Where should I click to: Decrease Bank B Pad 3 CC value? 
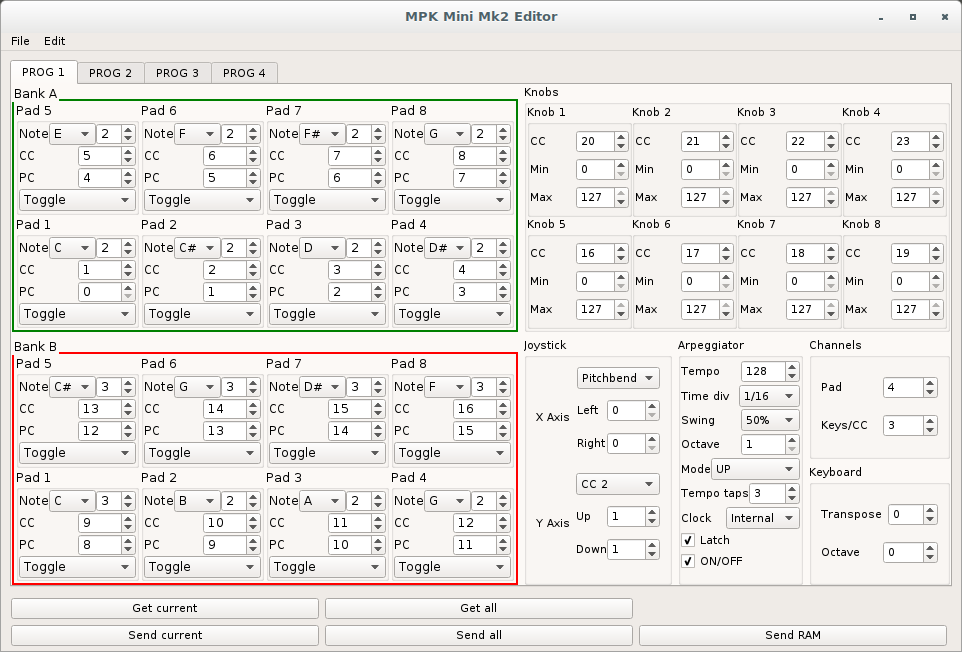[378, 528]
